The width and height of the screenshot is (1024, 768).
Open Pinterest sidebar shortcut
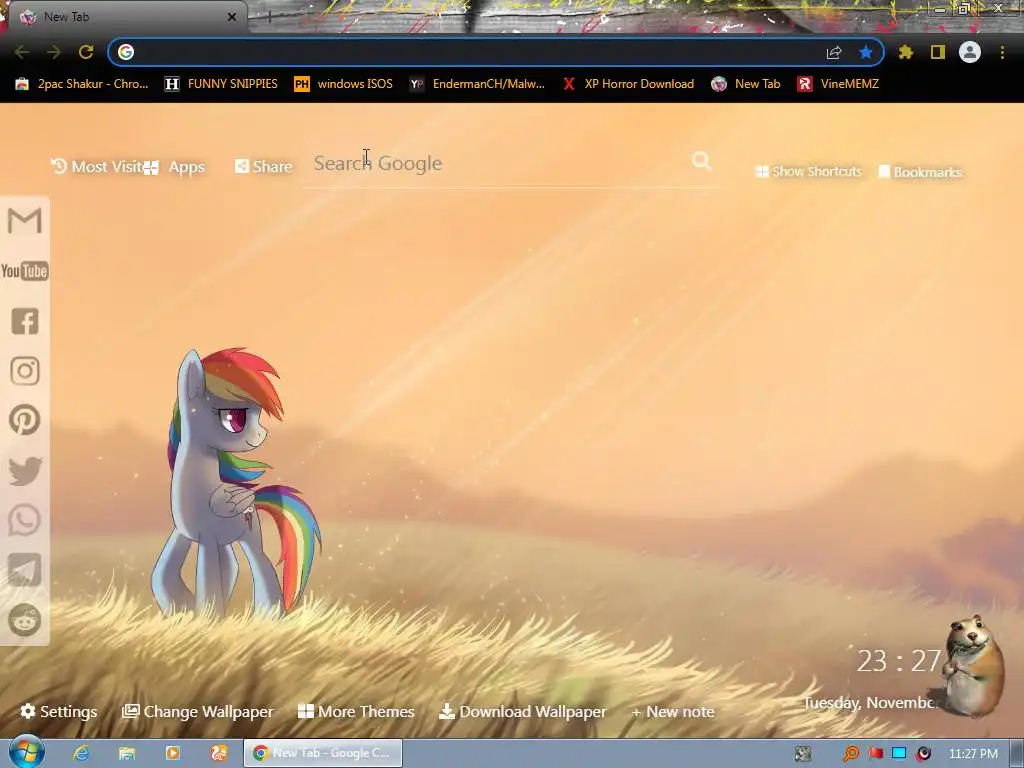pyautogui.click(x=25, y=420)
